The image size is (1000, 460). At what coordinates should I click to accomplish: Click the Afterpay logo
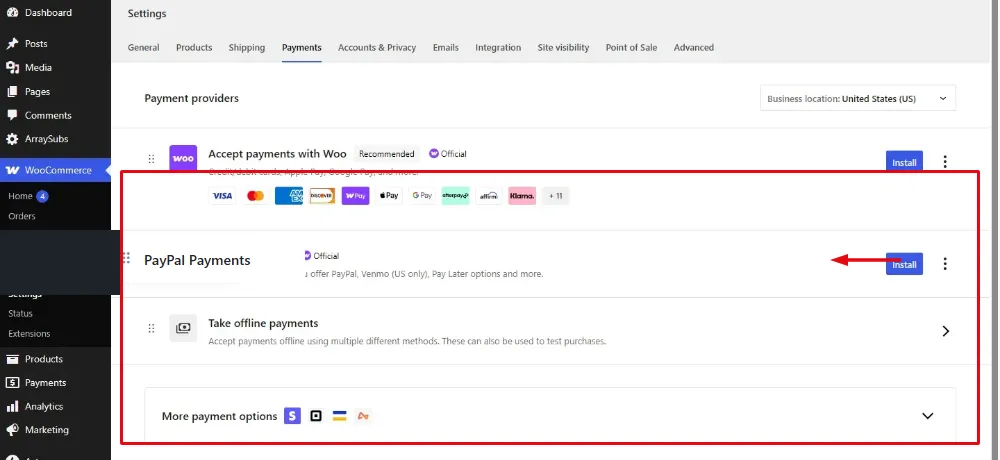click(455, 196)
